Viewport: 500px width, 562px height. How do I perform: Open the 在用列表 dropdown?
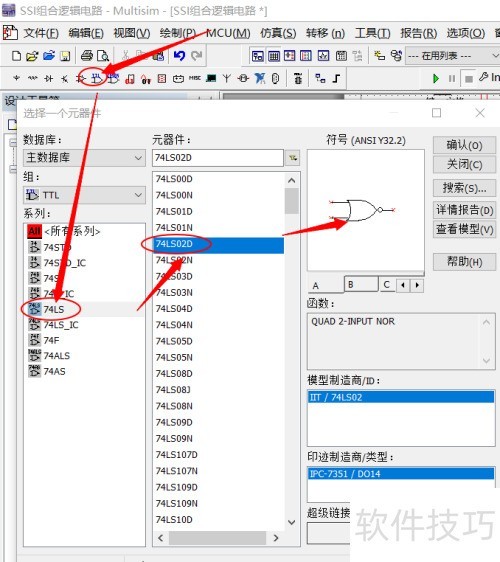click(x=453, y=56)
